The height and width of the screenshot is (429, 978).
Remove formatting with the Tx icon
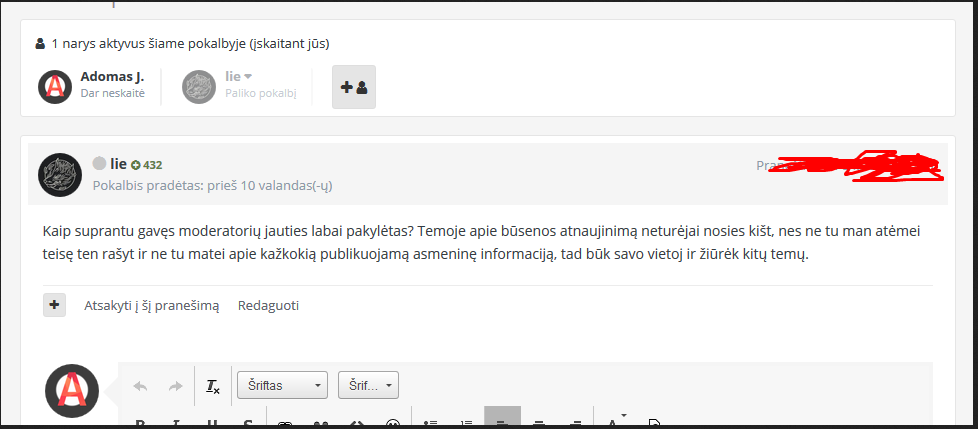coord(213,387)
